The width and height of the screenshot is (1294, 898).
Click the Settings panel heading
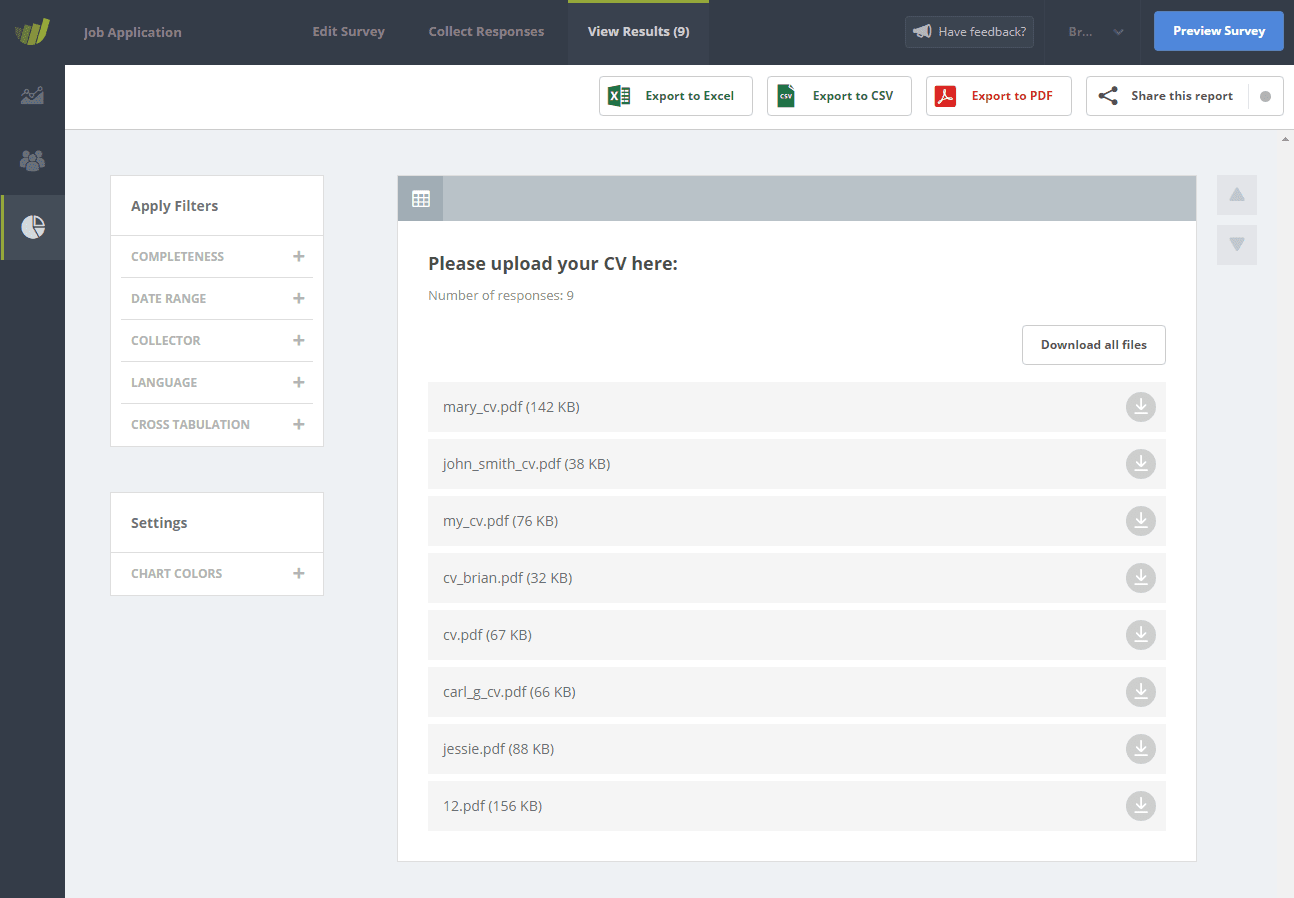(x=159, y=523)
